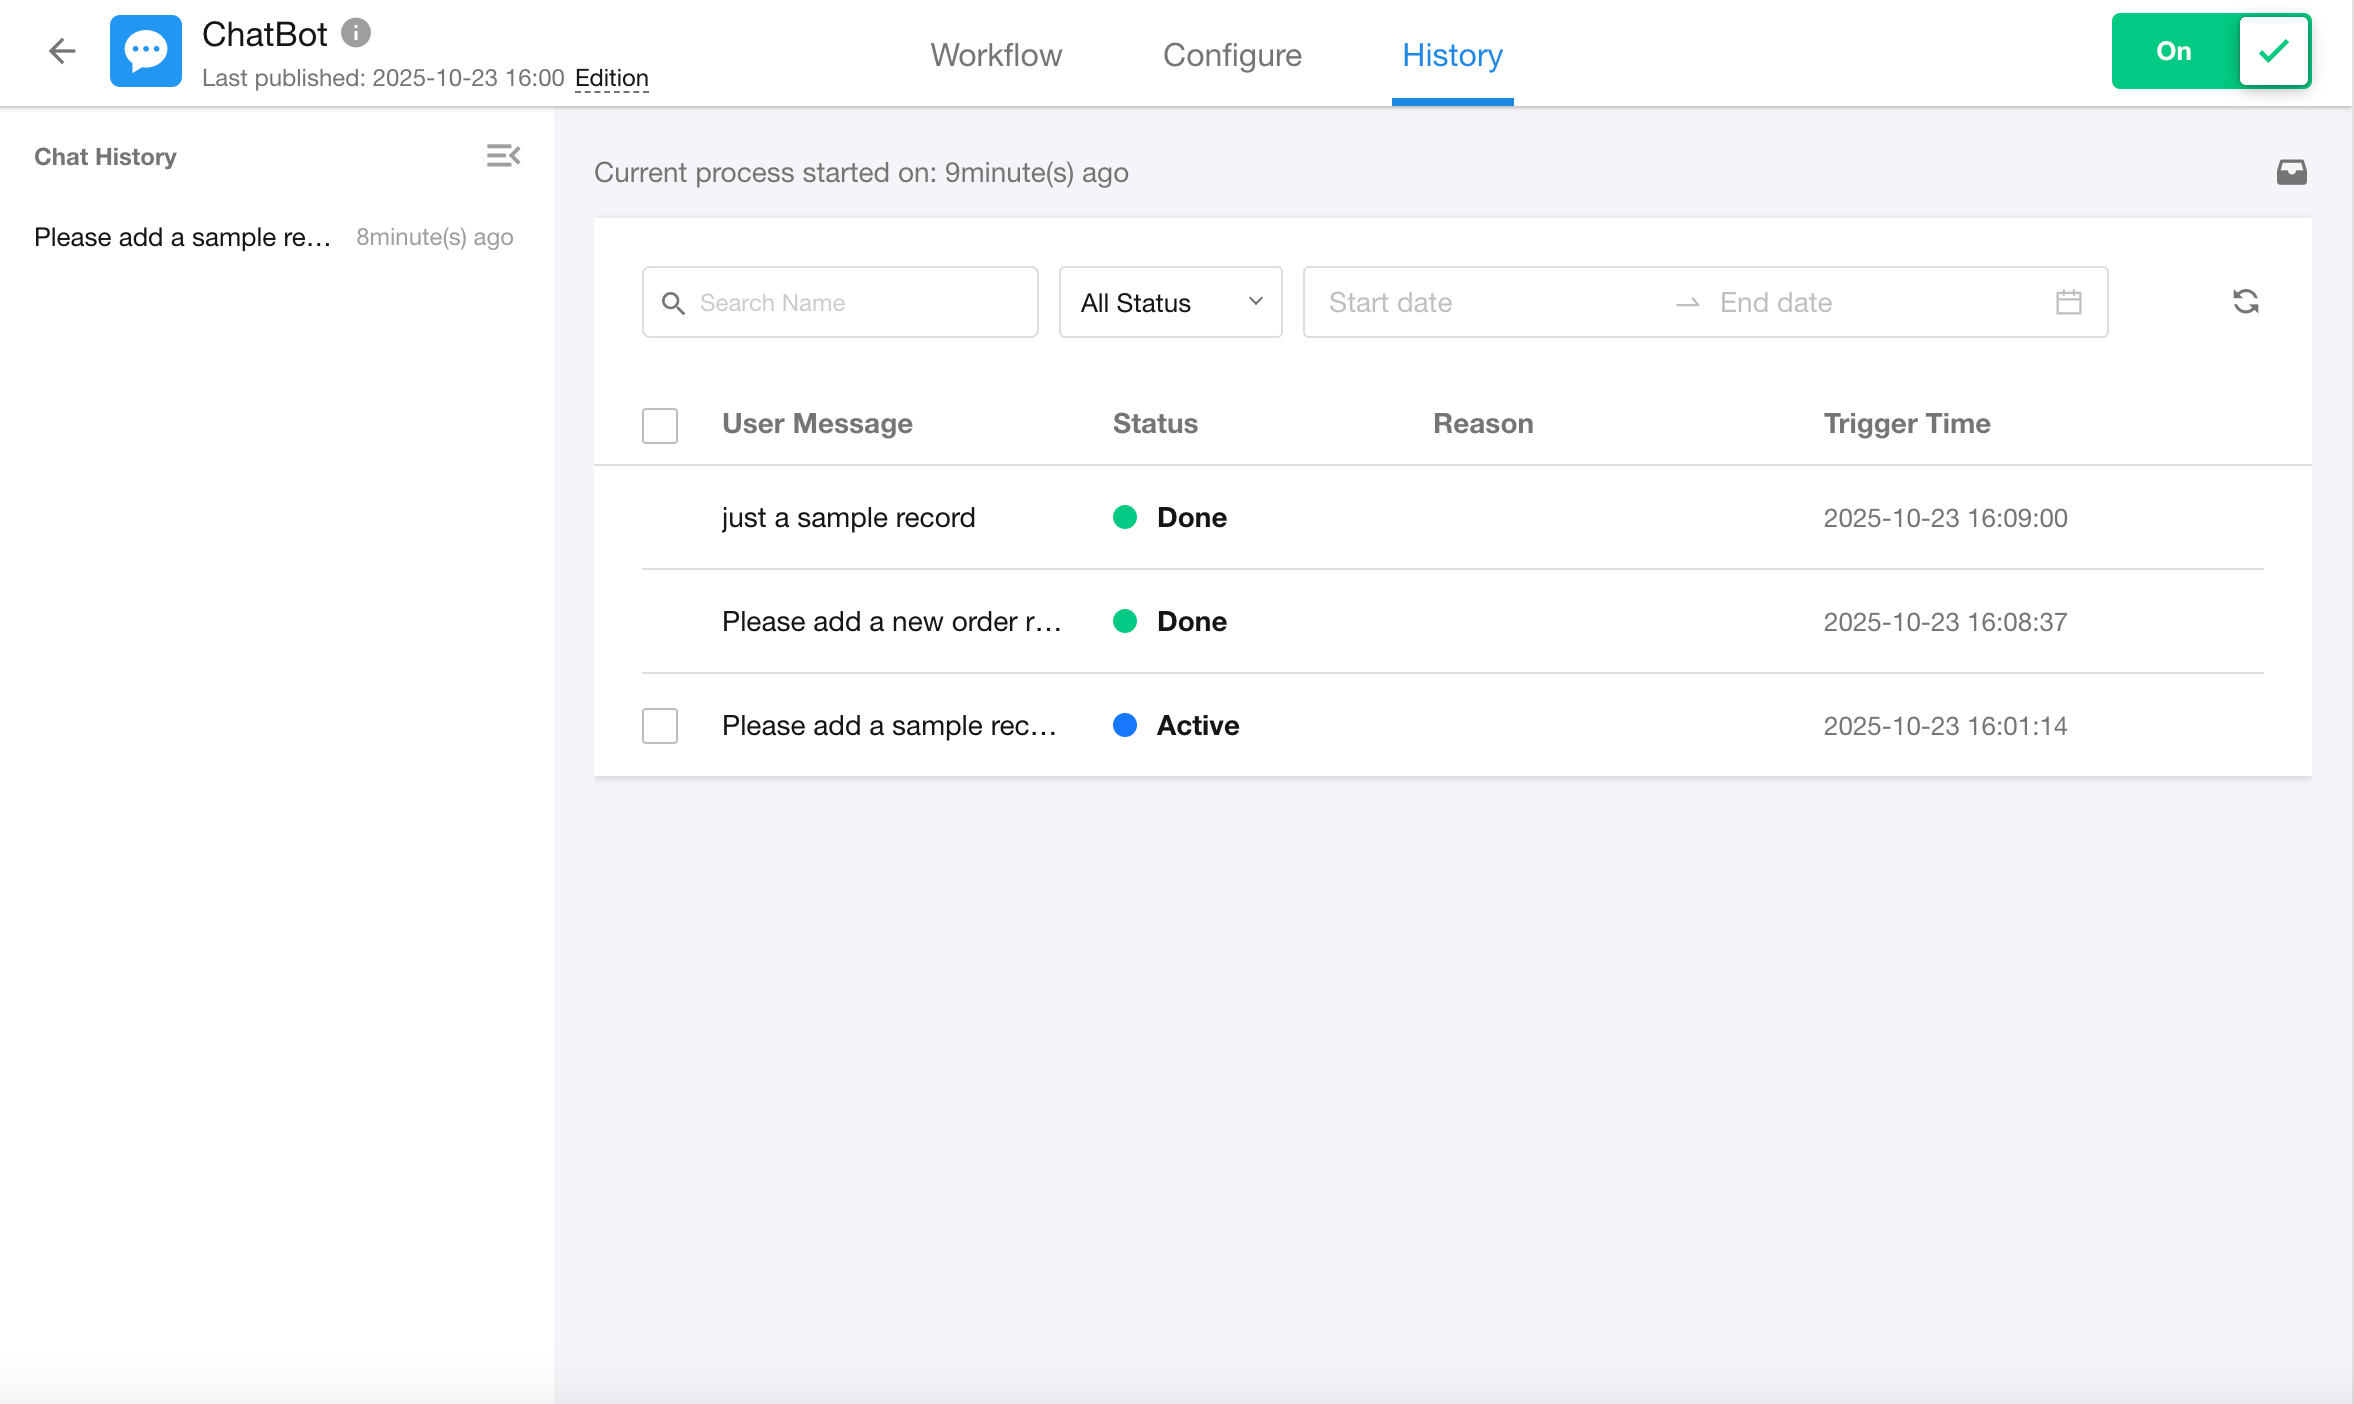Click the blue ChatBot app icon
This screenshot has width=2354, height=1404.
(146, 51)
